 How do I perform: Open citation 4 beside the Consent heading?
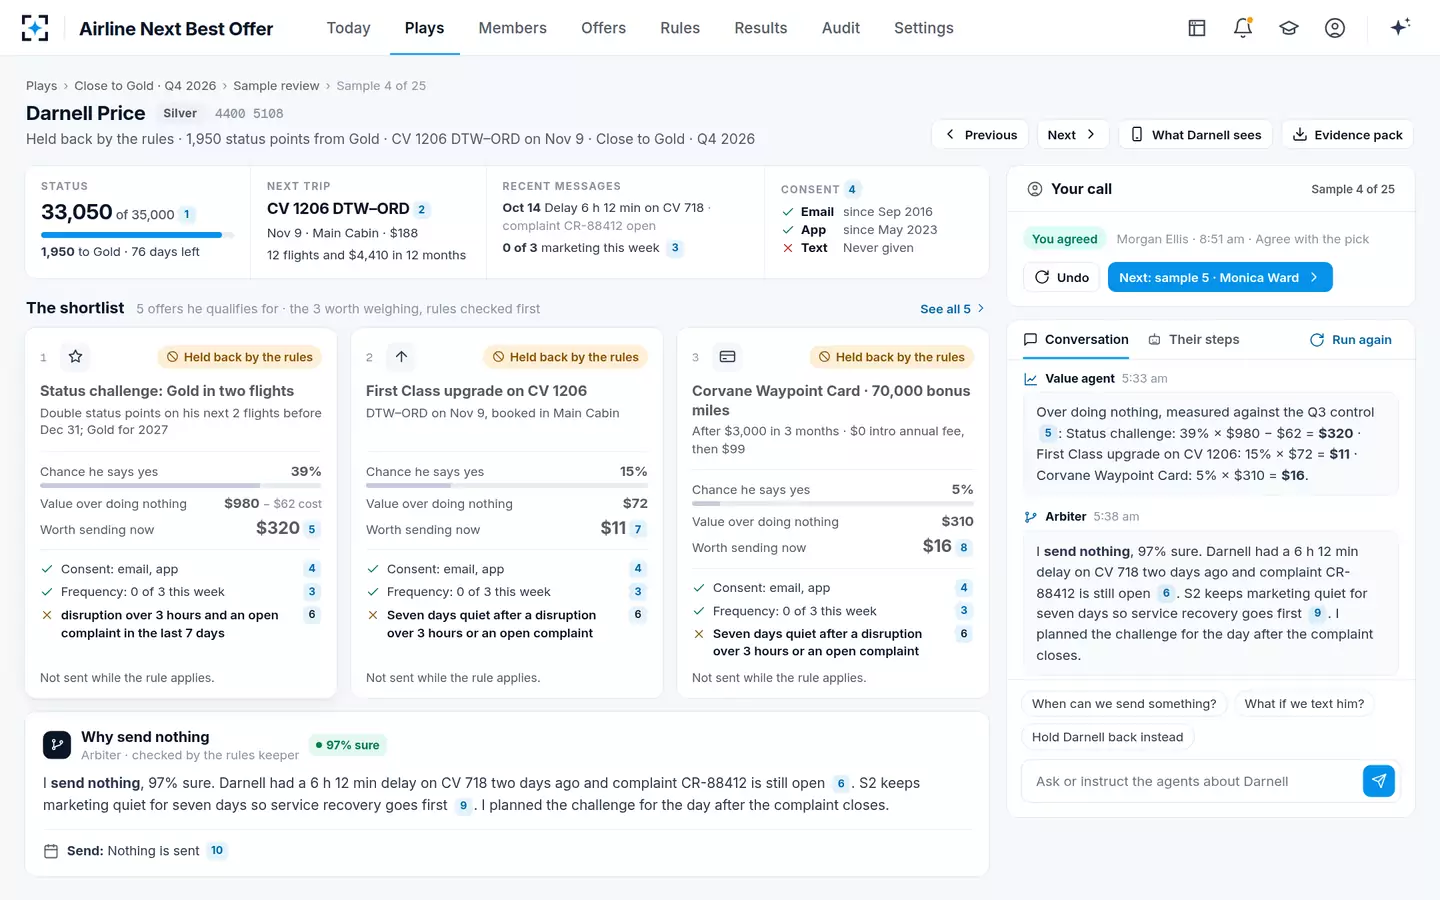click(852, 189)
